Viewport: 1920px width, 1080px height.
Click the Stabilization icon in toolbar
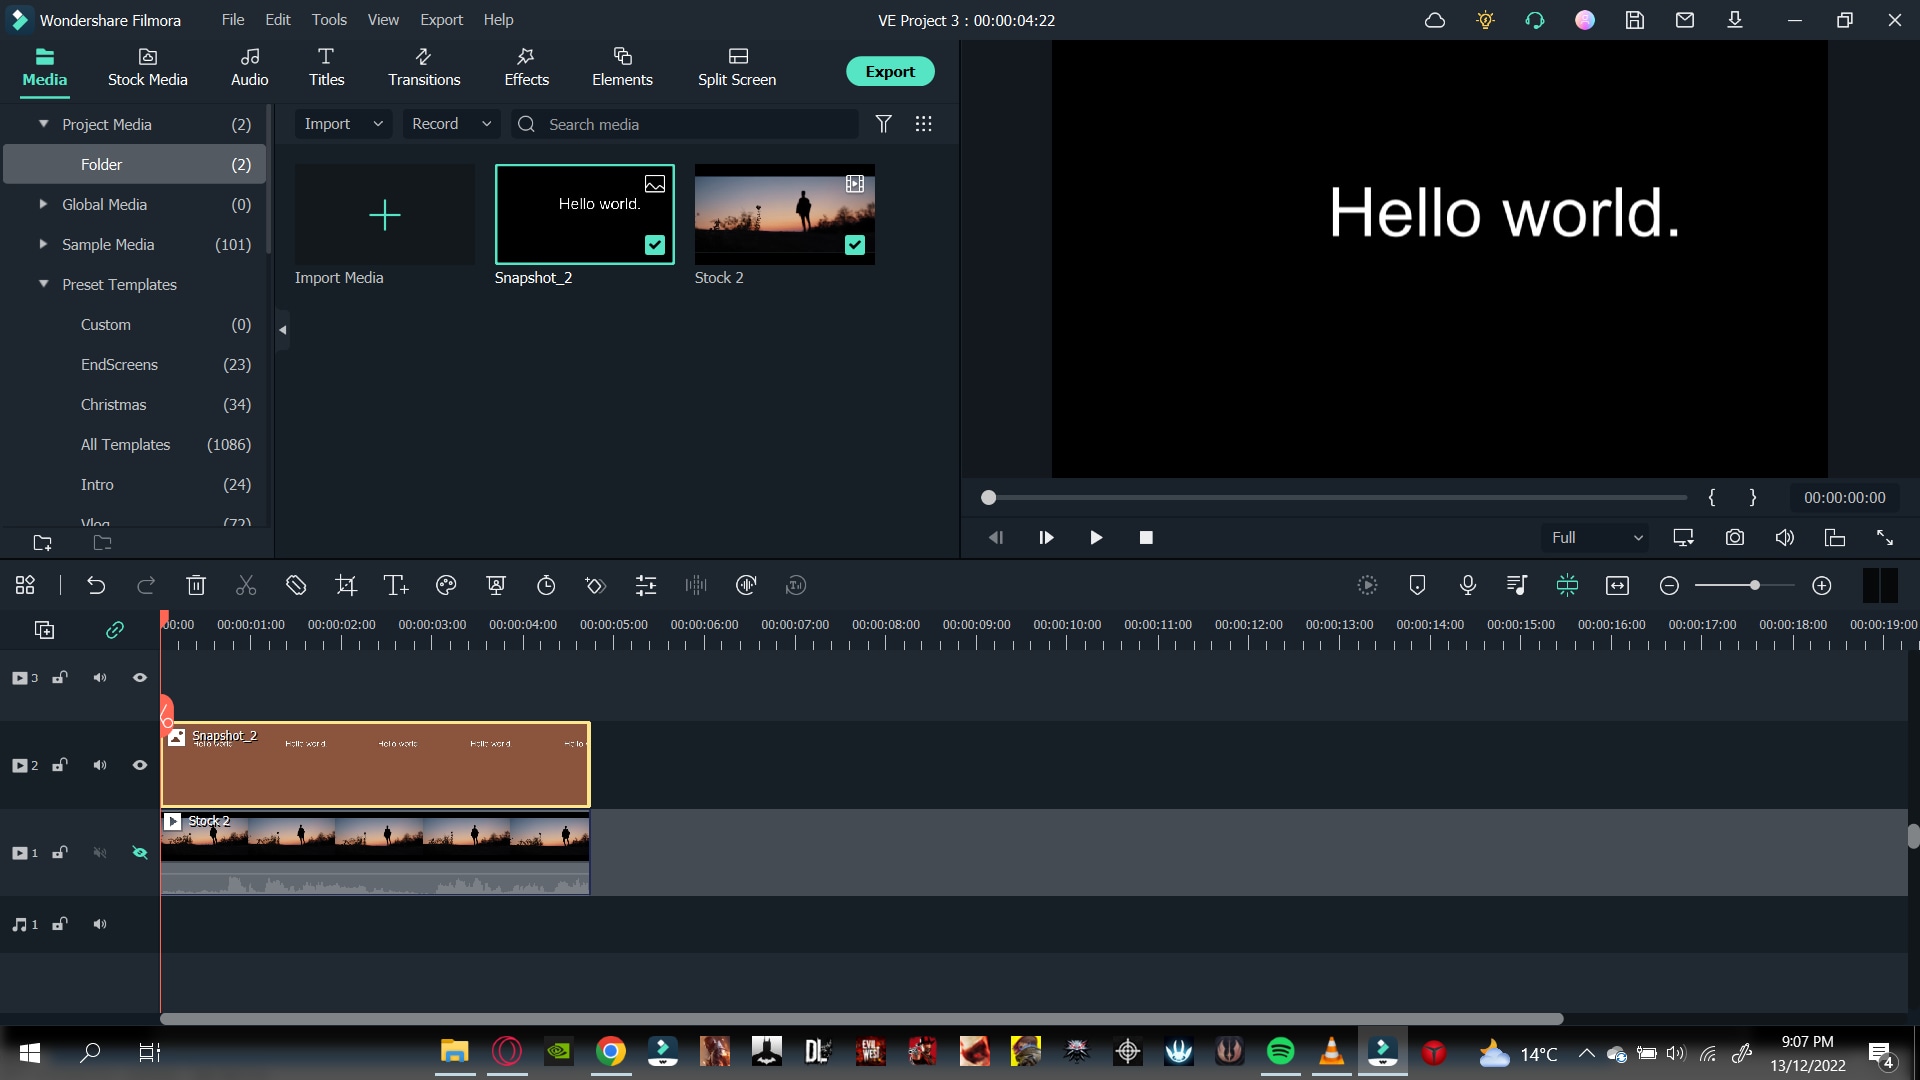point(748,585)
